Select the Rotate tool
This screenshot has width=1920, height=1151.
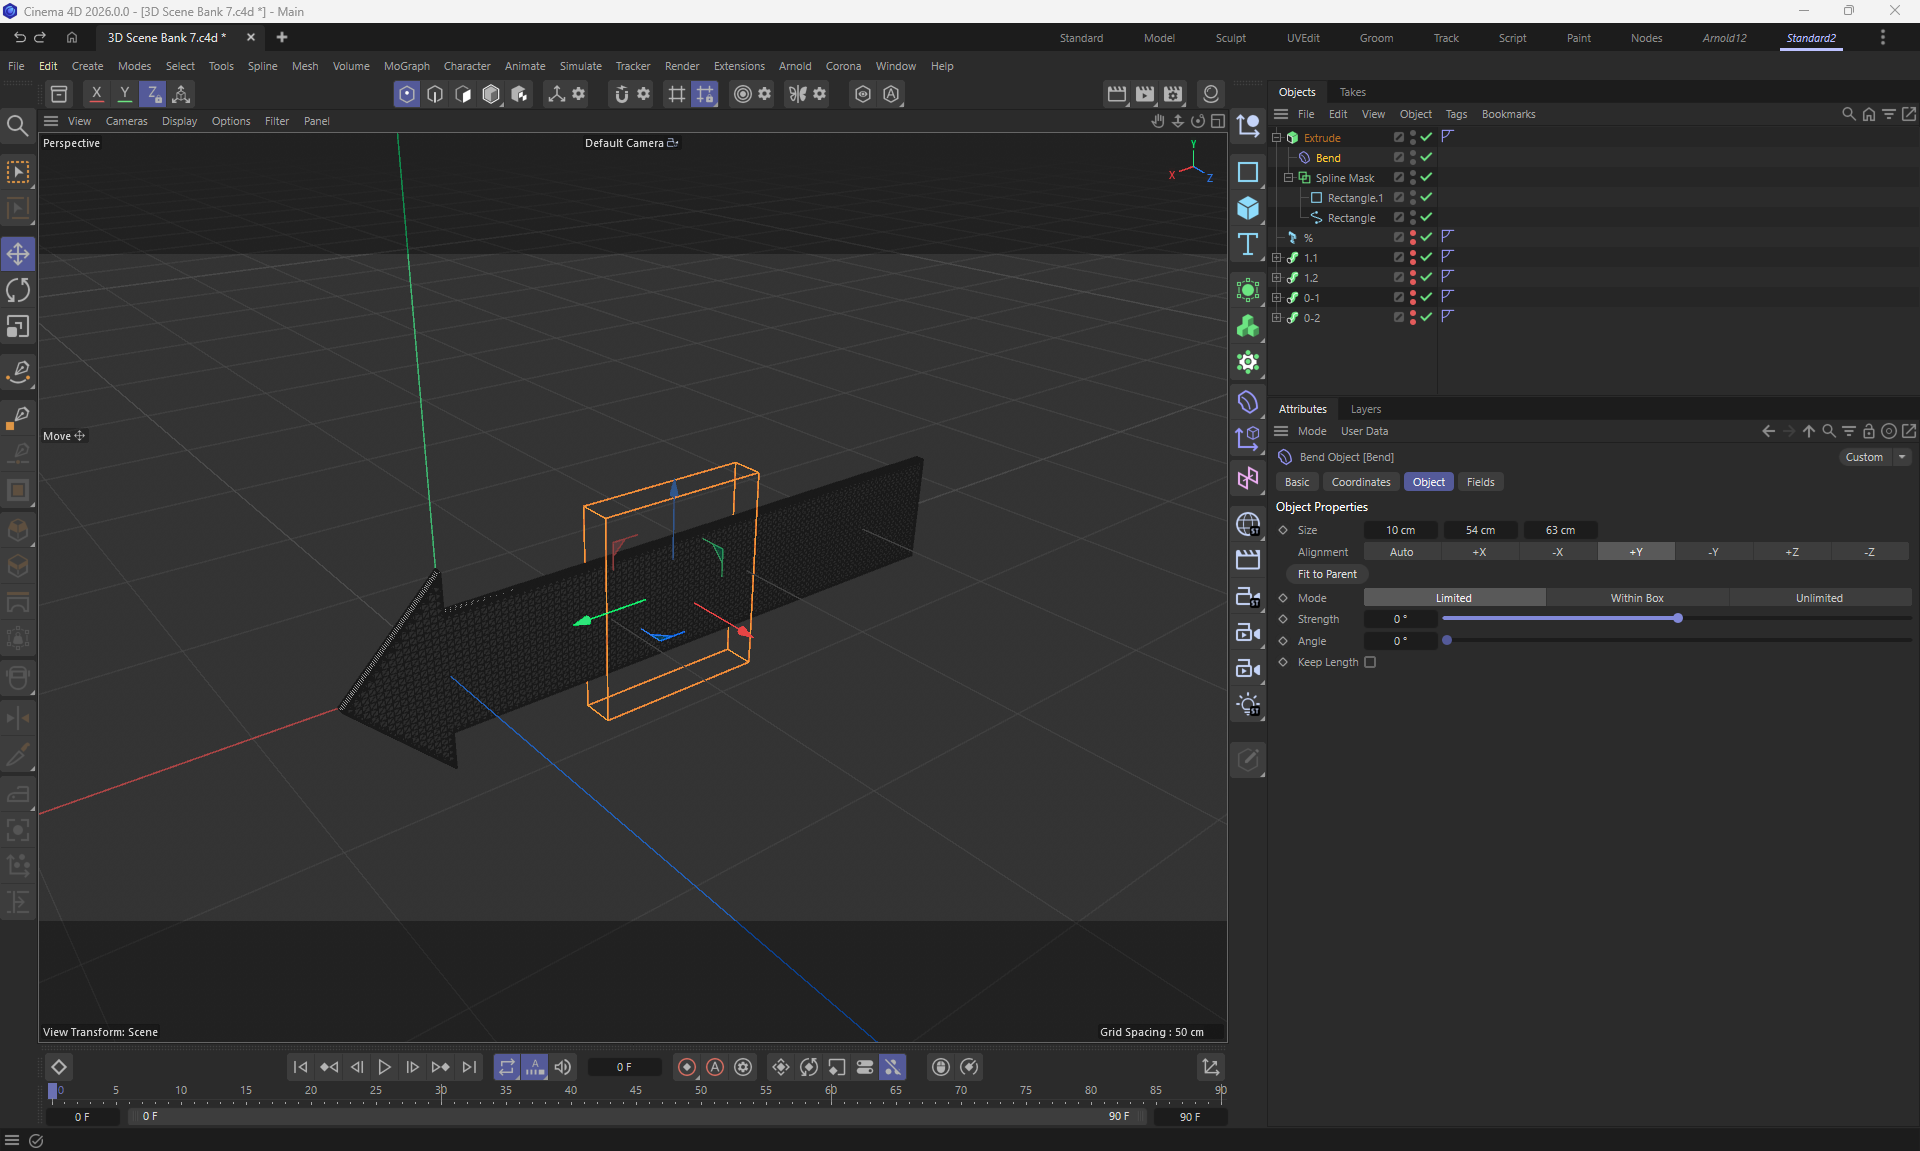18,290
